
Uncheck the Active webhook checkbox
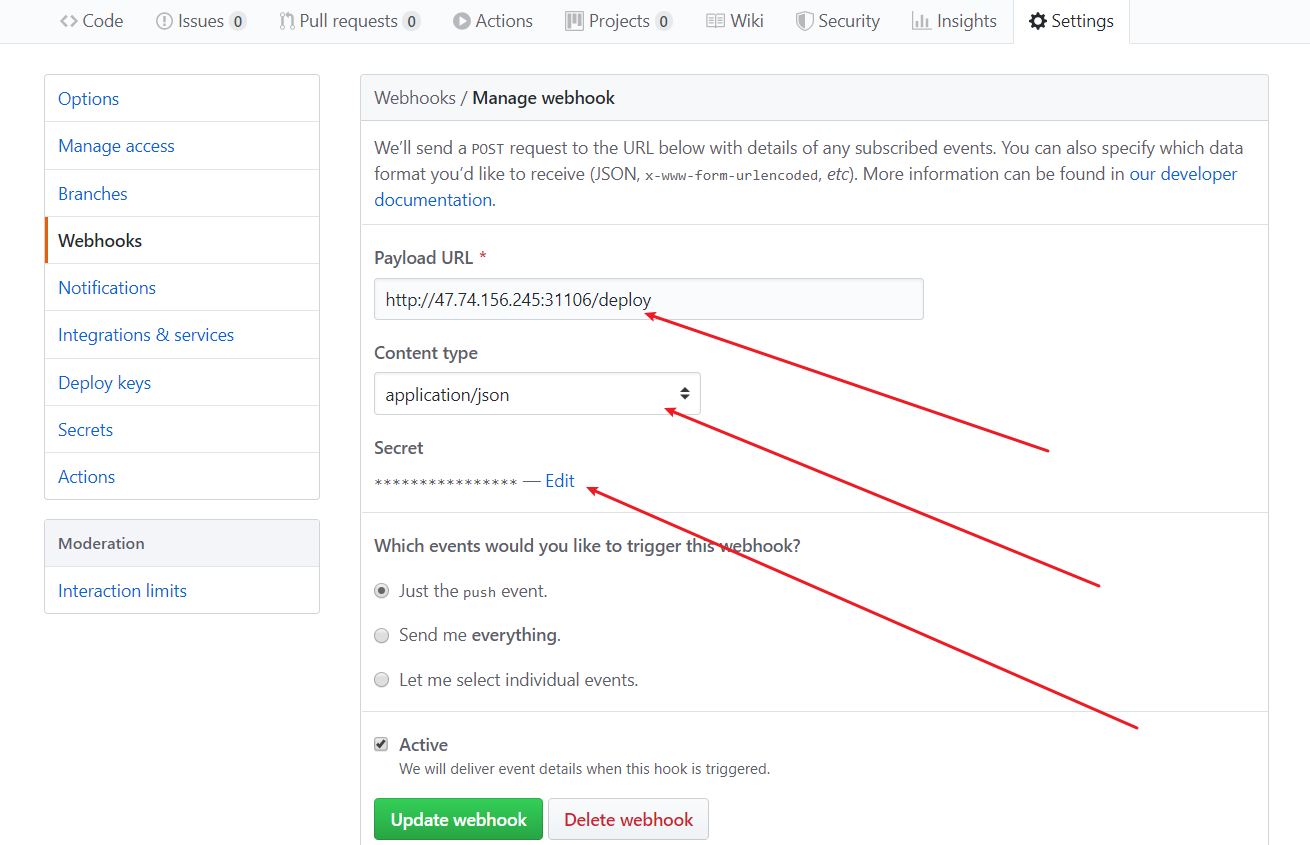[381, 743]
